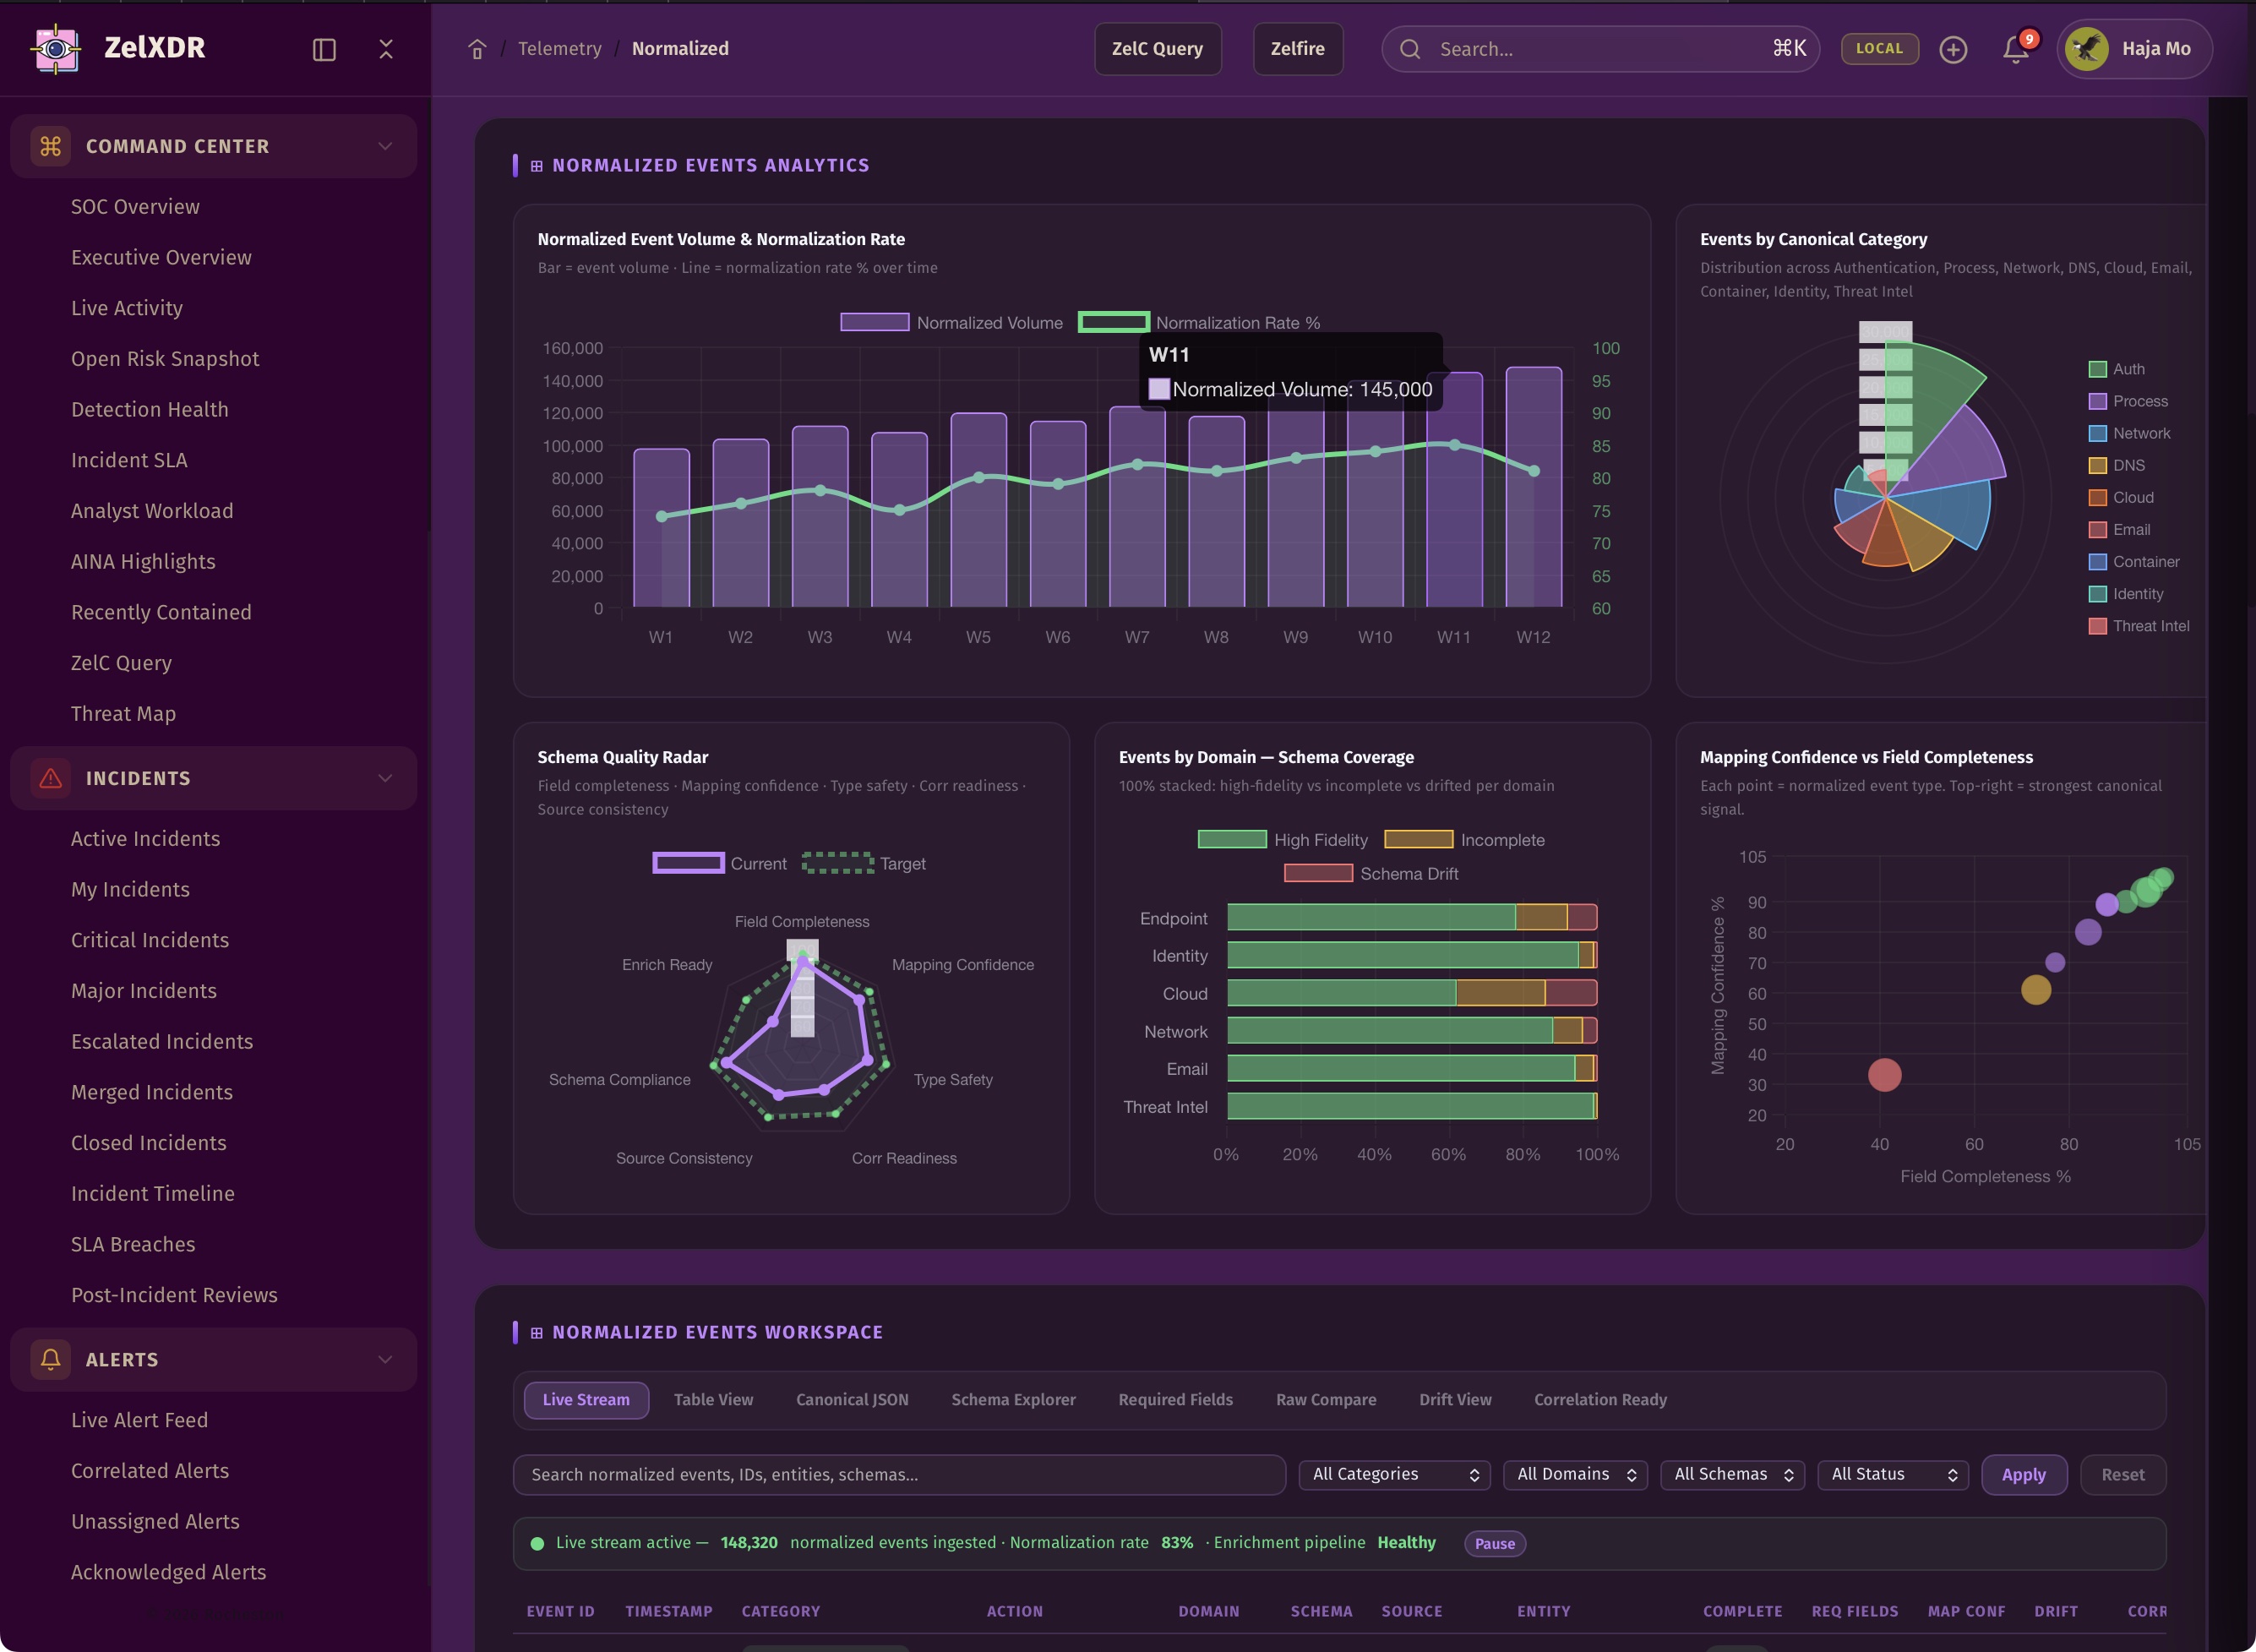Click the plus circle add icon
Viewport: 2256px width, 1652px height.
point(1953,49)
